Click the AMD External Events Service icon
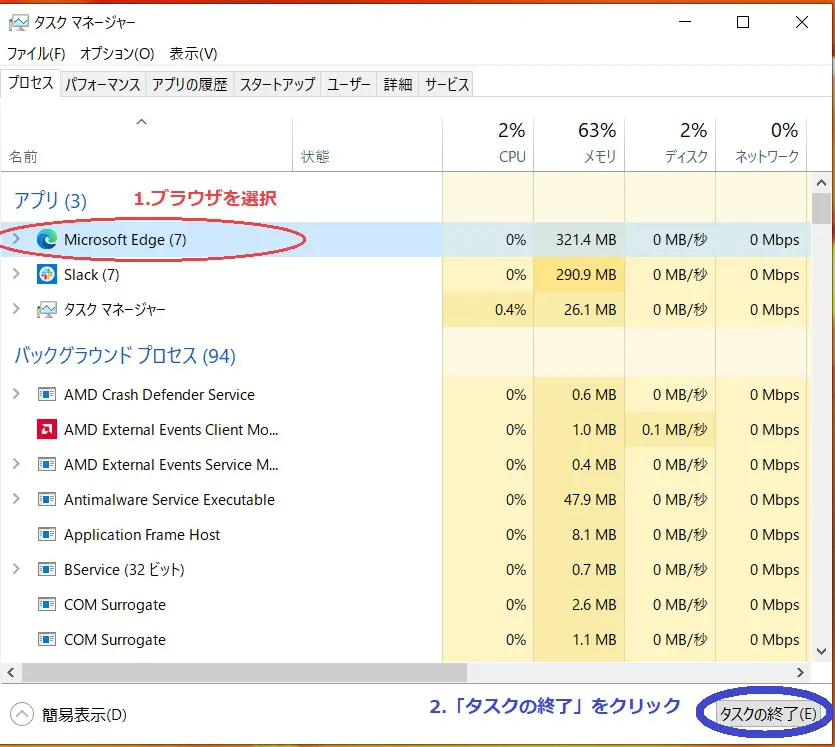 click(47, 465)
